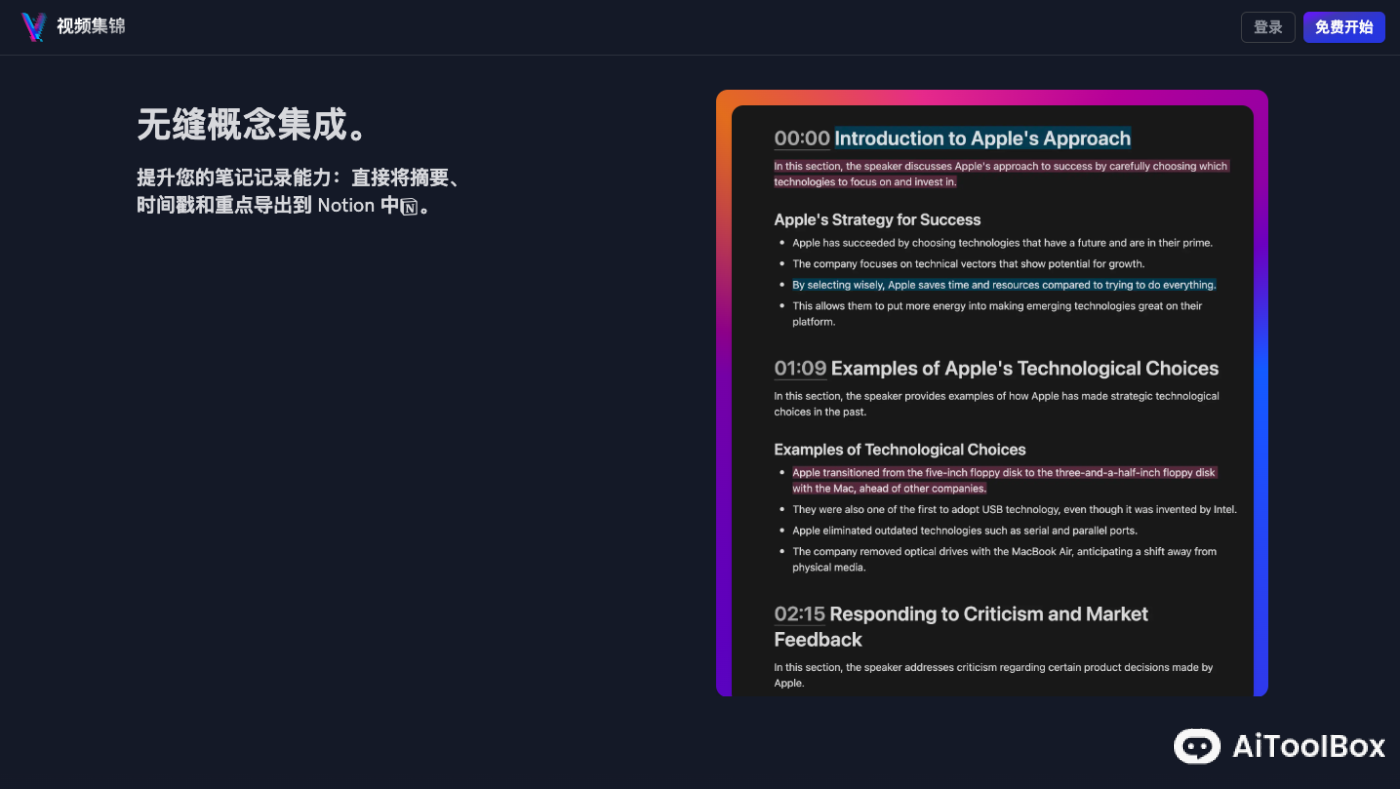Screen dimensions: 1400x789
Task: Click the AiToolBox watermark text
Action: 1308,746
